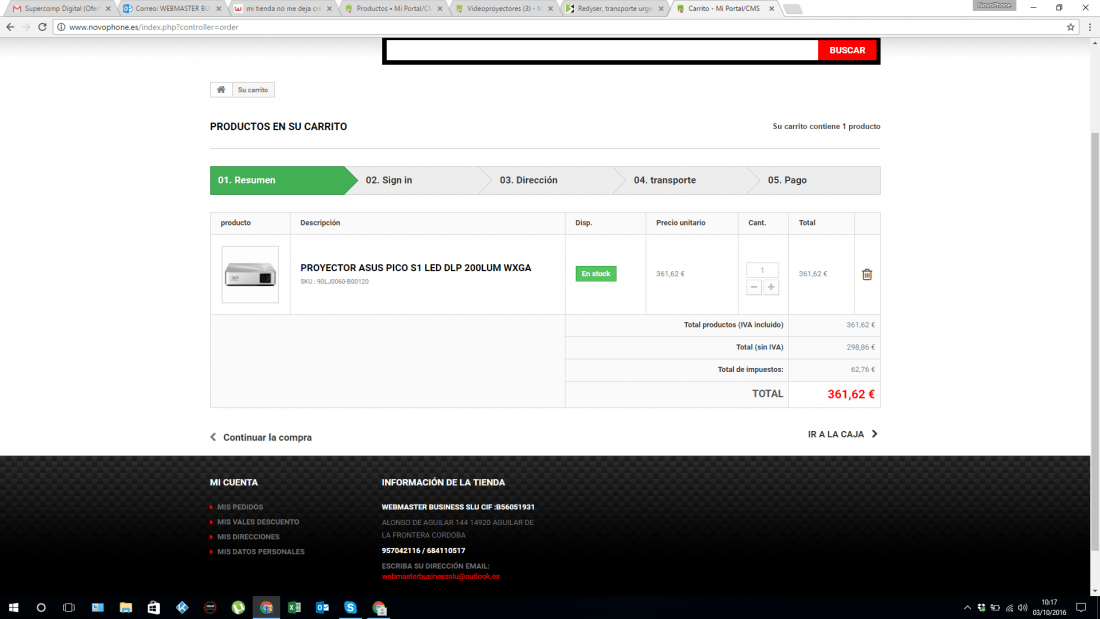Click the quantity input field showing 1
Viewport: 1100px width, 619px height.
click(763, 270)
